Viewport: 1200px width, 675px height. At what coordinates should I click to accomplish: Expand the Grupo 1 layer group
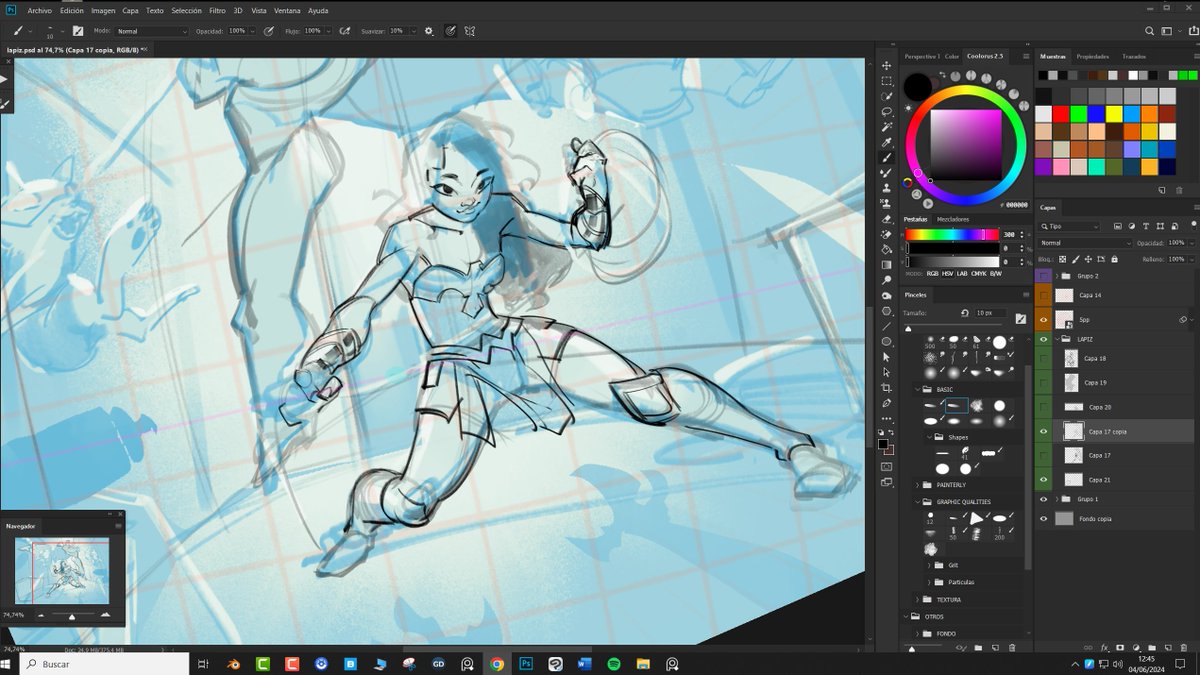coord(1057,499)
